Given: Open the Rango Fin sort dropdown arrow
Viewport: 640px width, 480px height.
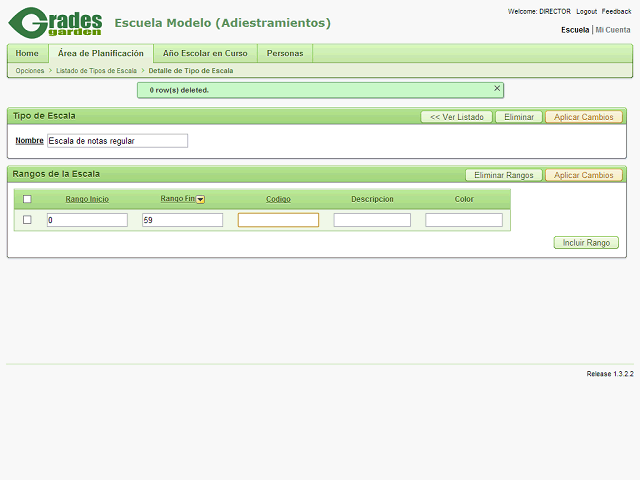Looking at the screenshot, I should tap(200, 199).
